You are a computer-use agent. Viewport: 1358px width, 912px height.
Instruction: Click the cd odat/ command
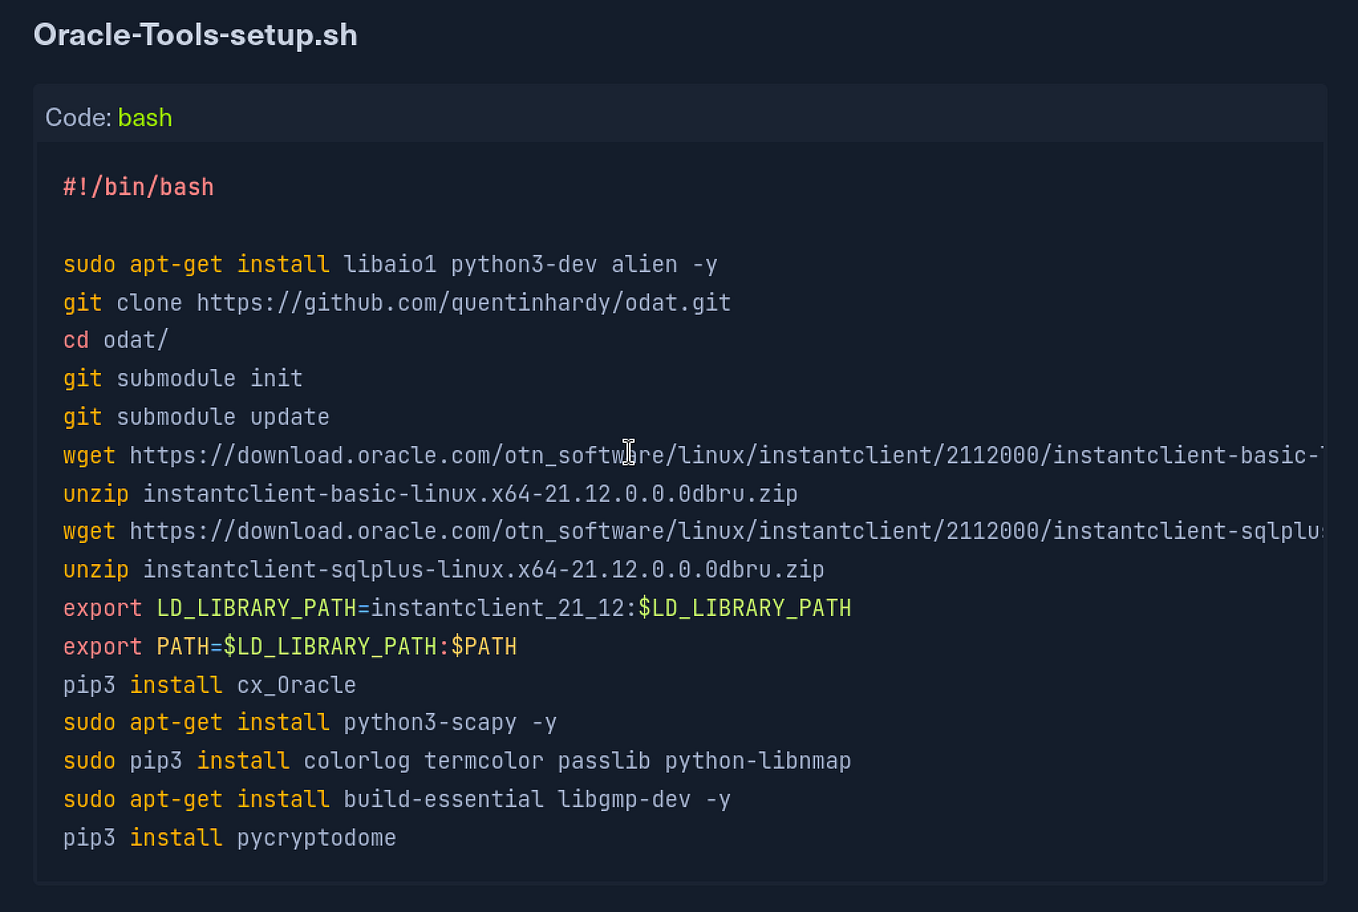[115, 340]
